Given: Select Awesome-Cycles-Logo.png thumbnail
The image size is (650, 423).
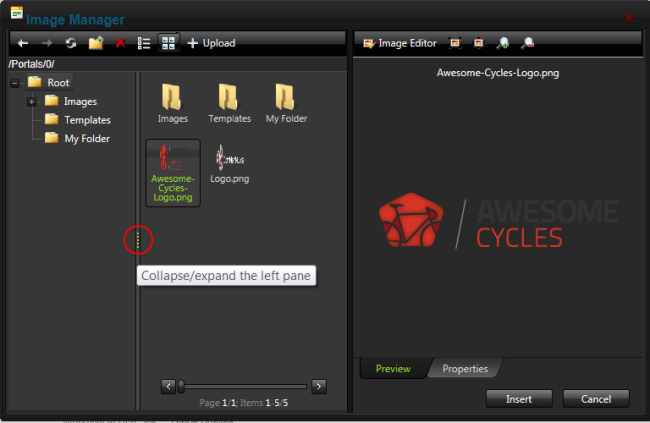Looking at the screenshot, I should [x=173, y=173].
